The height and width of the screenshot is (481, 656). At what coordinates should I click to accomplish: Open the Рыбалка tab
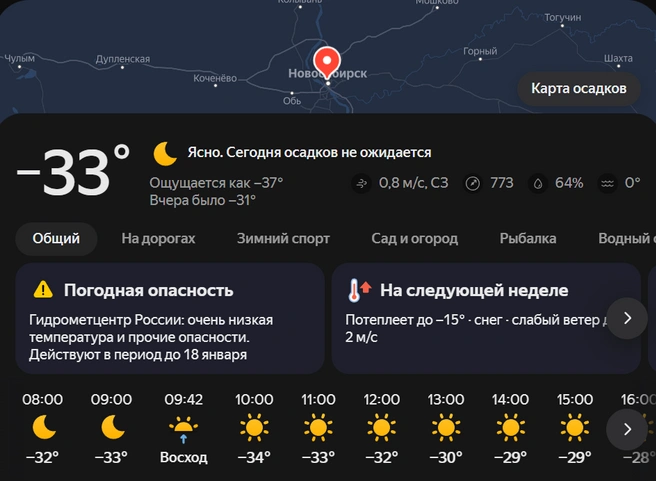point(528,238)
